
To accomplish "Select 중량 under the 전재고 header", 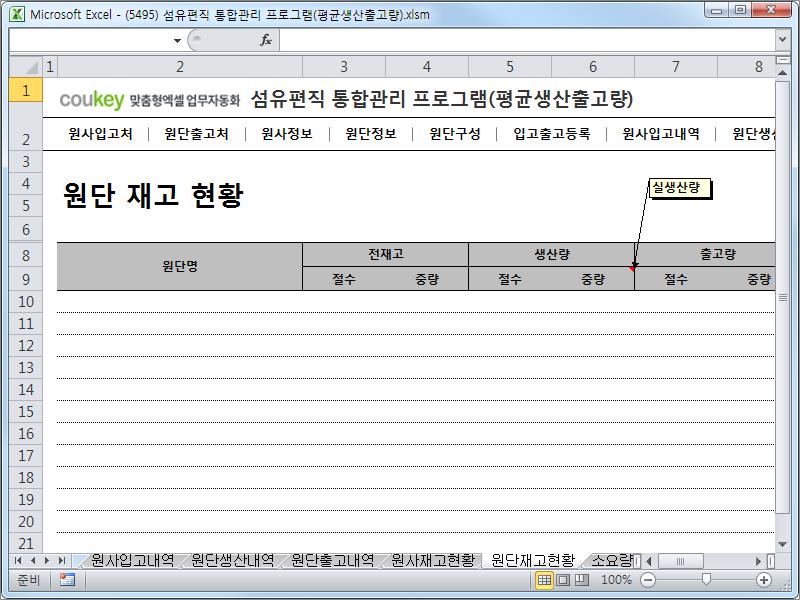I will (x=427, y=279).
